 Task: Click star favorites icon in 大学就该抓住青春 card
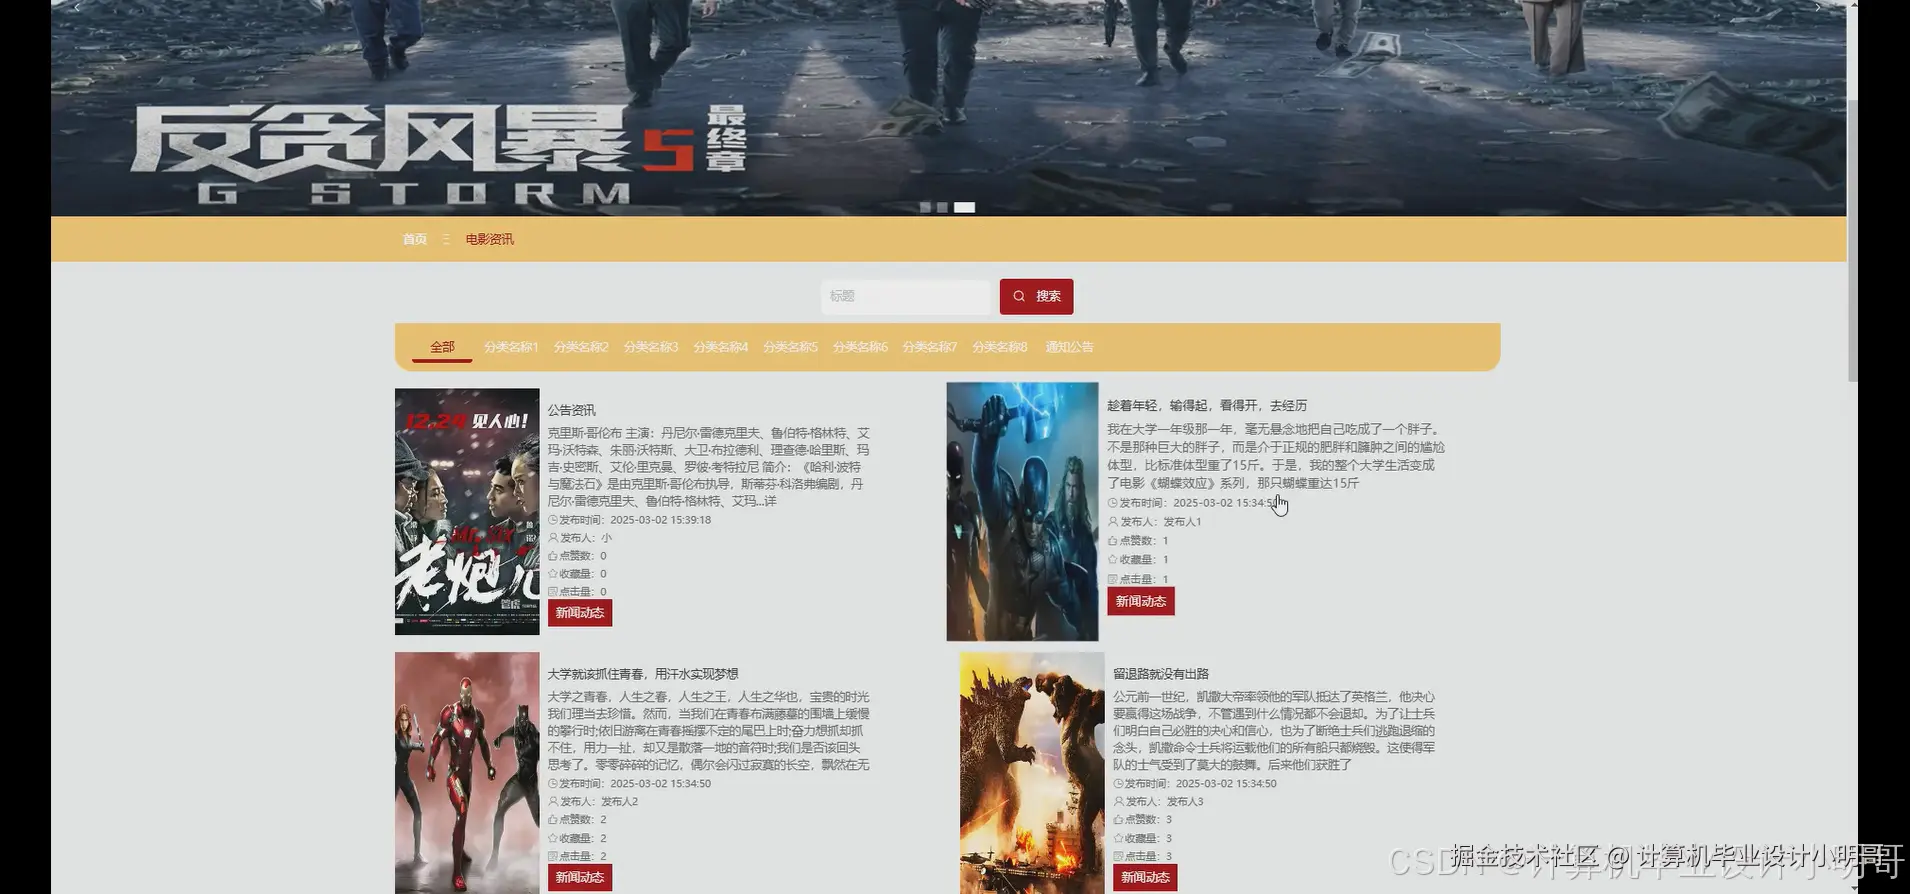[x=553, y=839]
